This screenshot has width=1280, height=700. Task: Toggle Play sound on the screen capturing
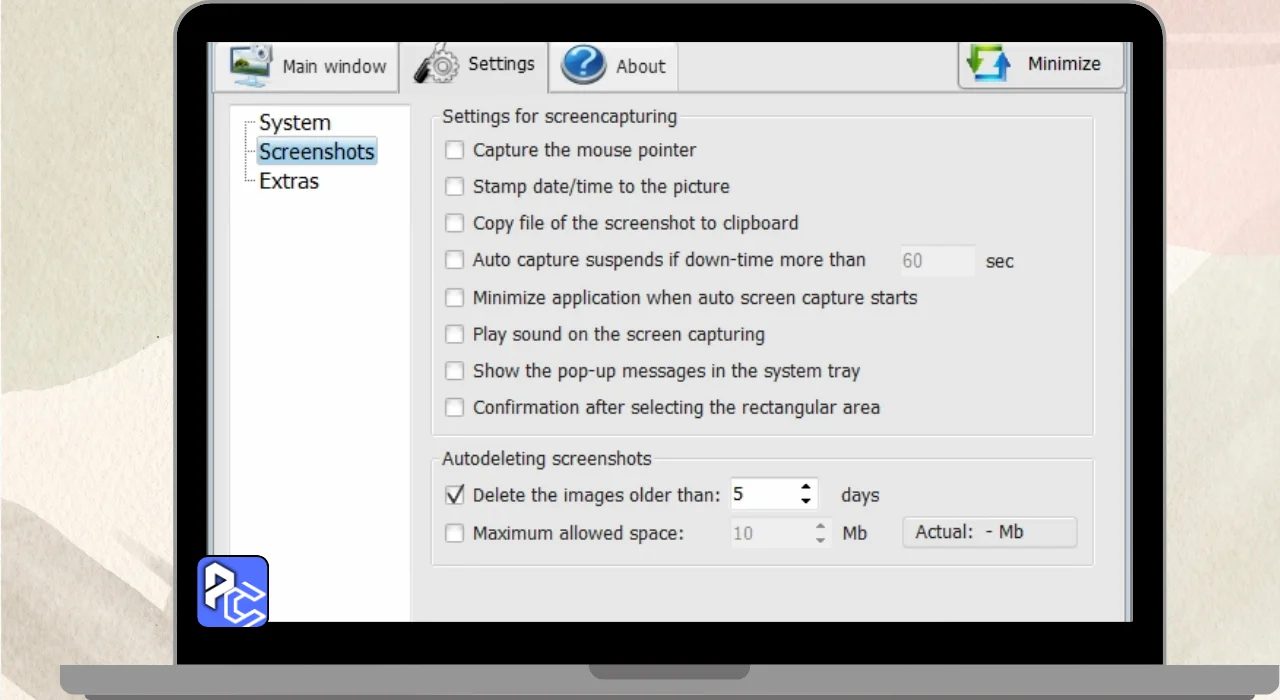455,334
